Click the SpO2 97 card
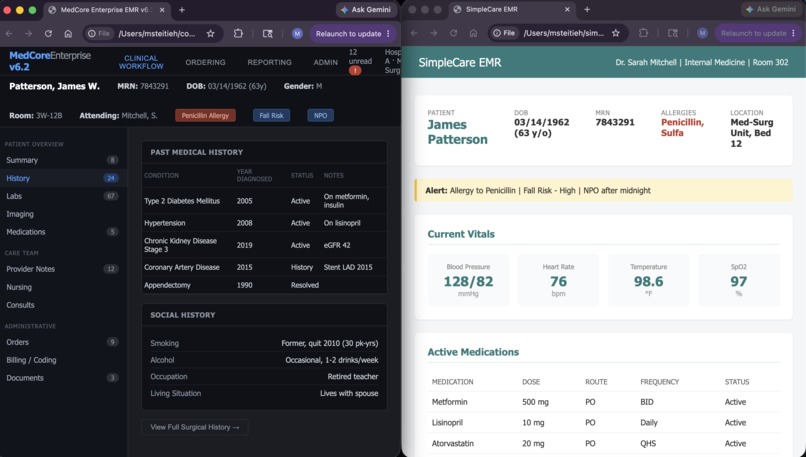Image resolution: width=806 pixels, height=457 pixels. point(739,280)
